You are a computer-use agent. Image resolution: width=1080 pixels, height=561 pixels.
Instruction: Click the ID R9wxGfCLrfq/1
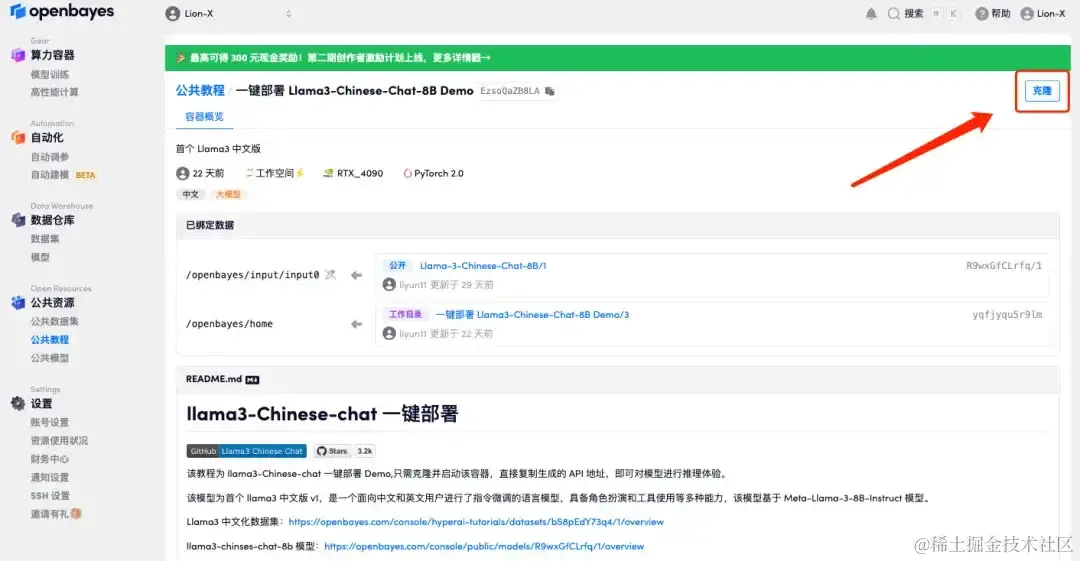coord(1004,265)
